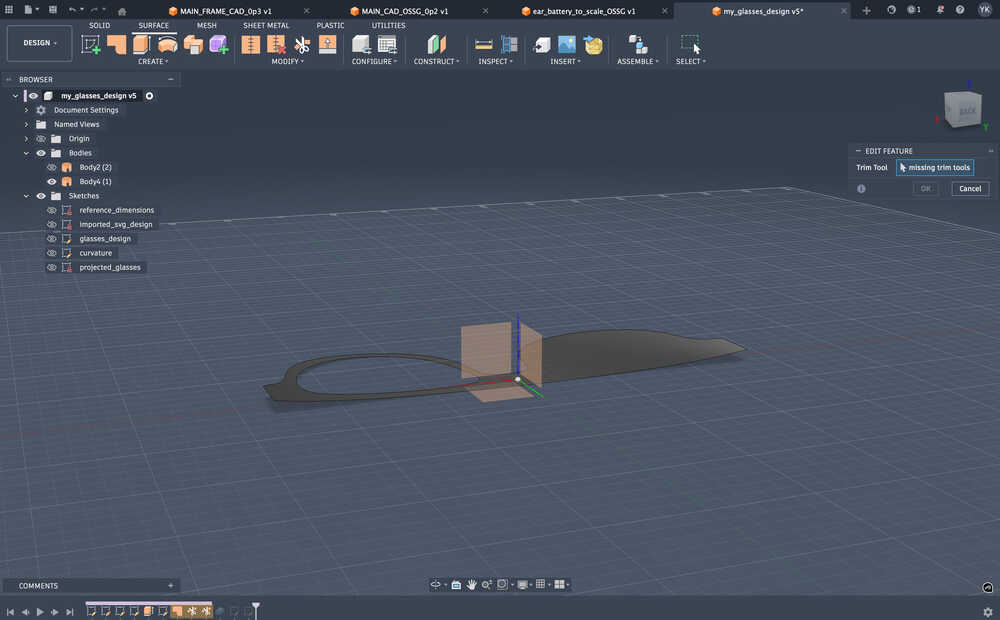Select the Trim scissors tool

click(302, 45)
